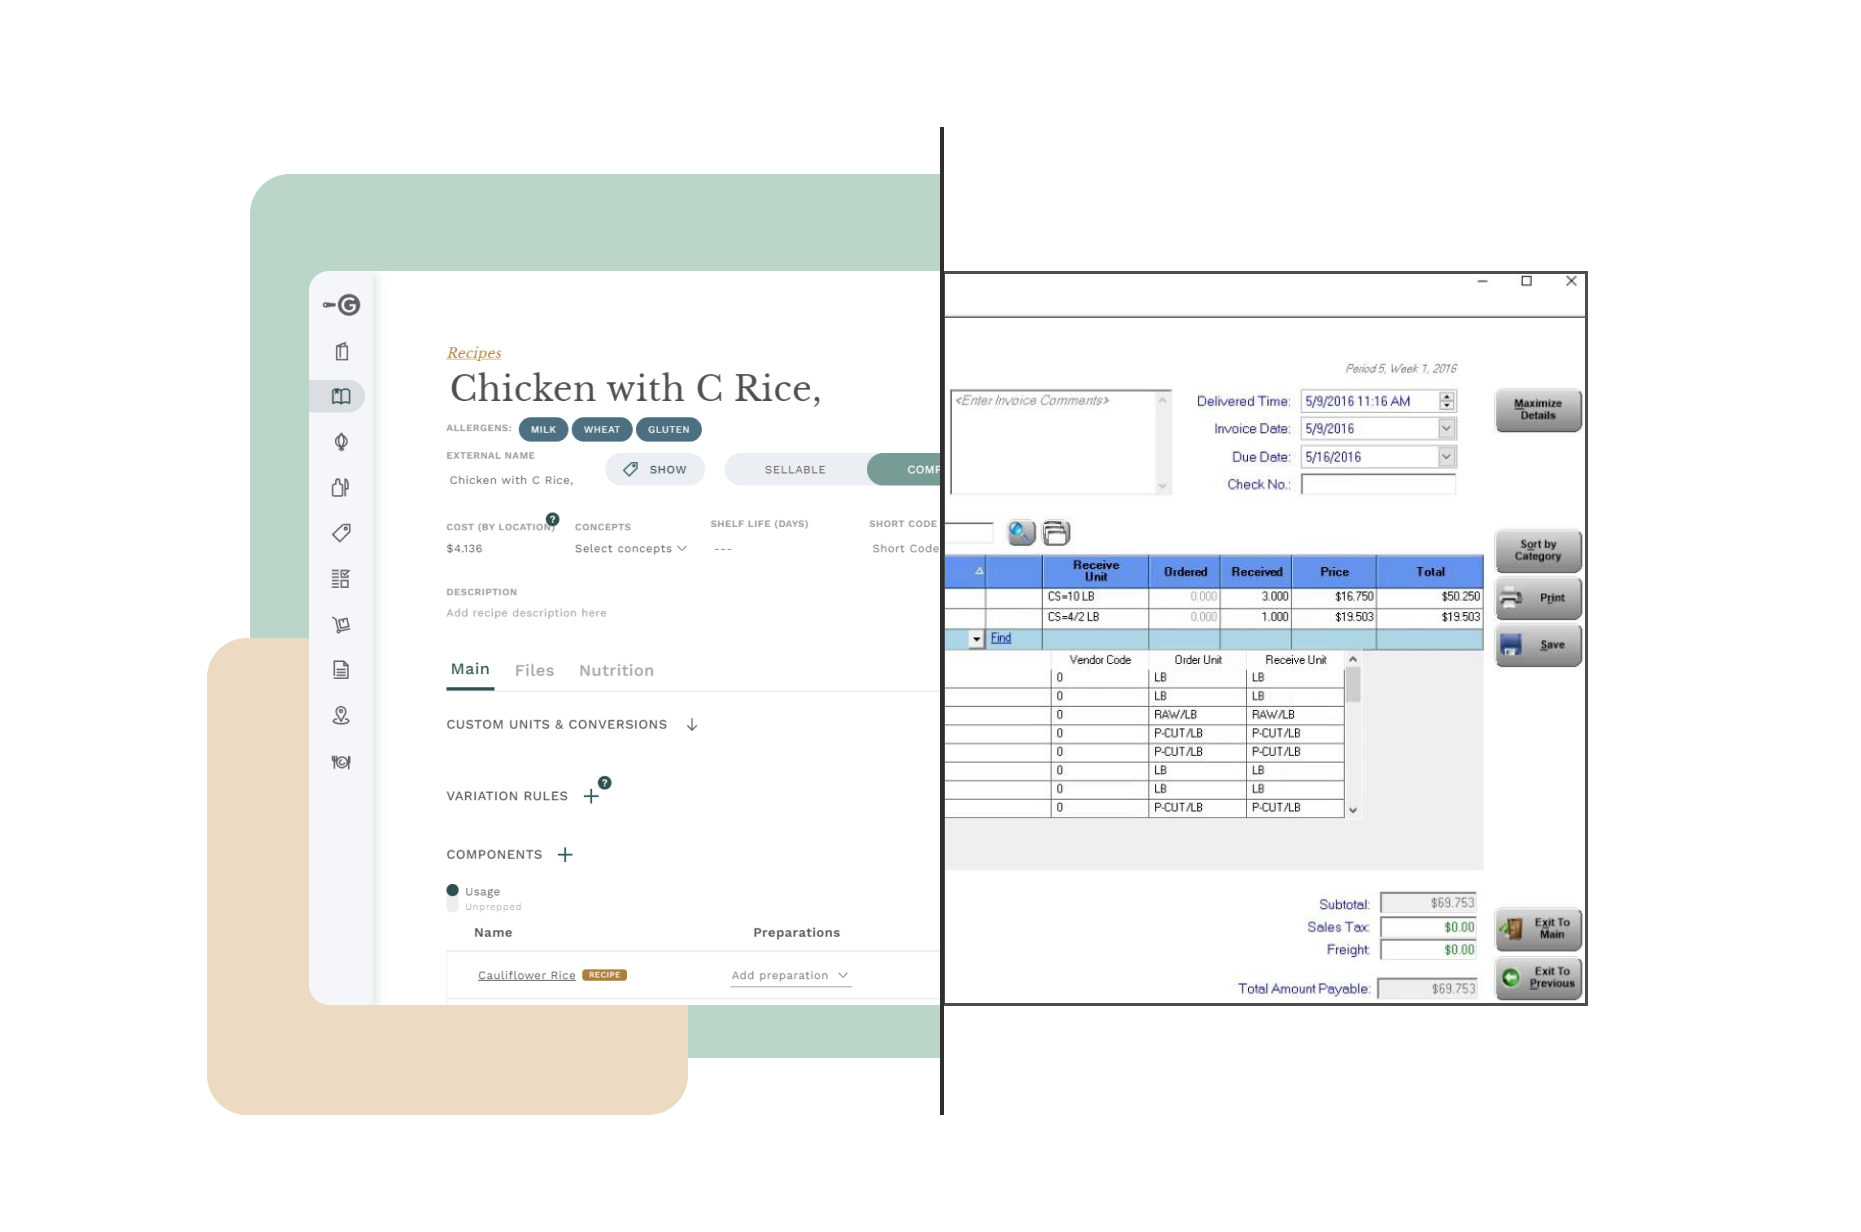
Task: Click the Ordered column header
Action: 1185,571
